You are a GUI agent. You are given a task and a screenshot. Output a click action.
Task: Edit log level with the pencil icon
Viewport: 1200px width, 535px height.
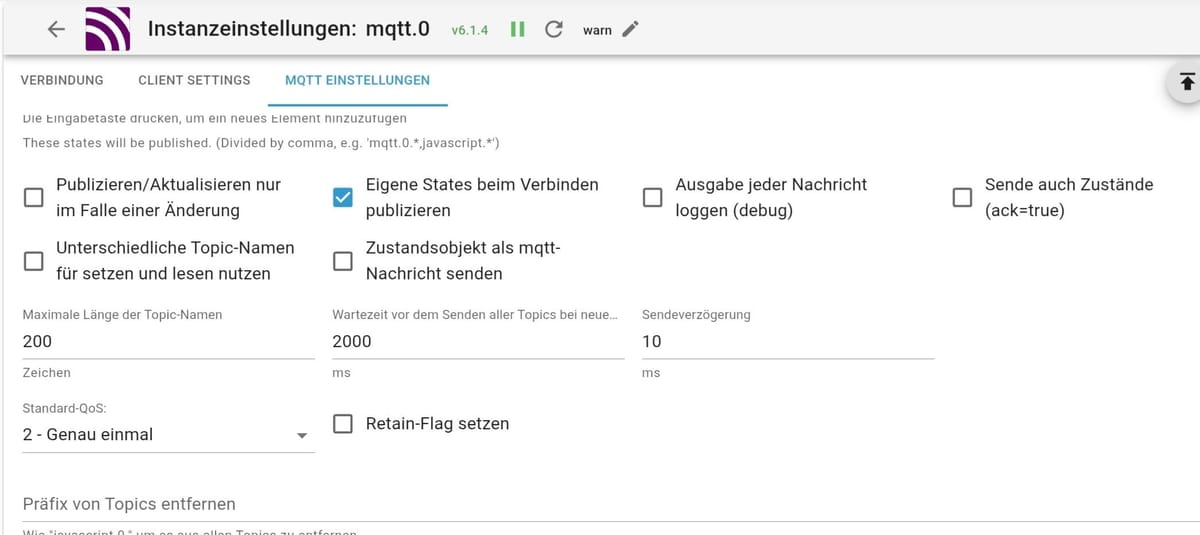630,29
